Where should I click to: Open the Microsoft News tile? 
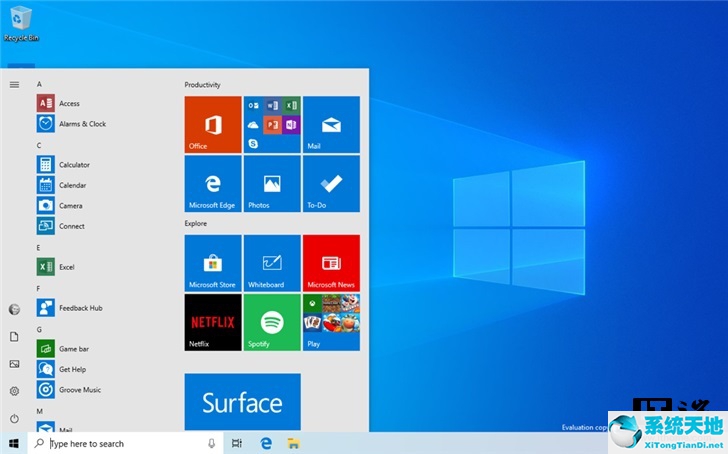click(x=331, y=263)
